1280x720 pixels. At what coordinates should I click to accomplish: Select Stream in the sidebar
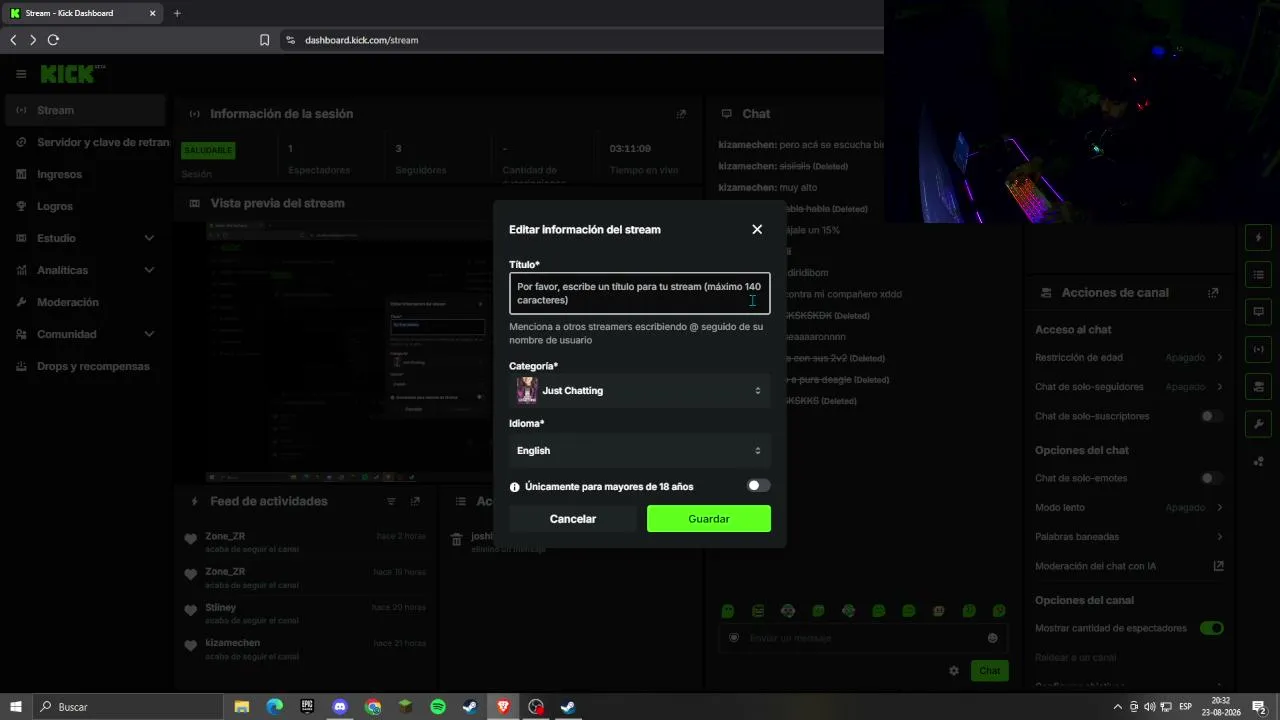[86, 110]
